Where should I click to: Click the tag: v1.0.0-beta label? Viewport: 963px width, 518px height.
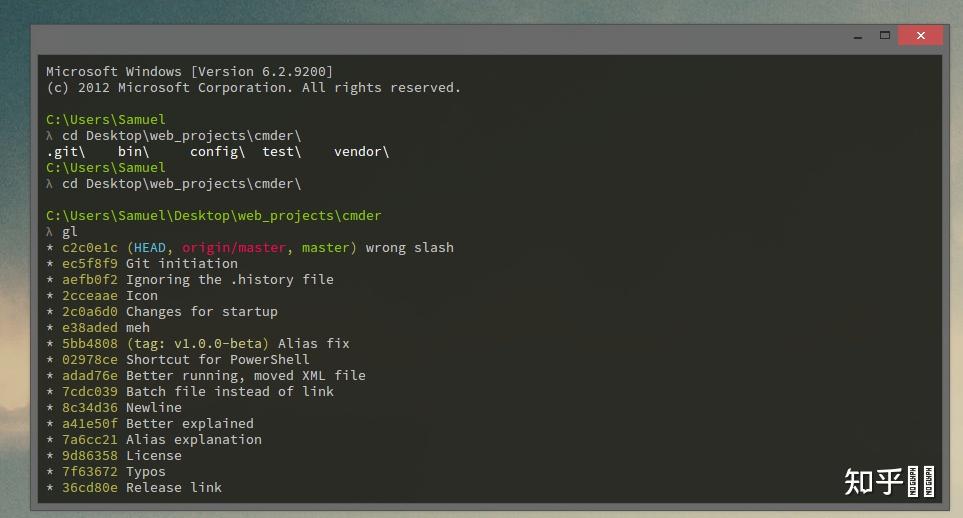198,343
